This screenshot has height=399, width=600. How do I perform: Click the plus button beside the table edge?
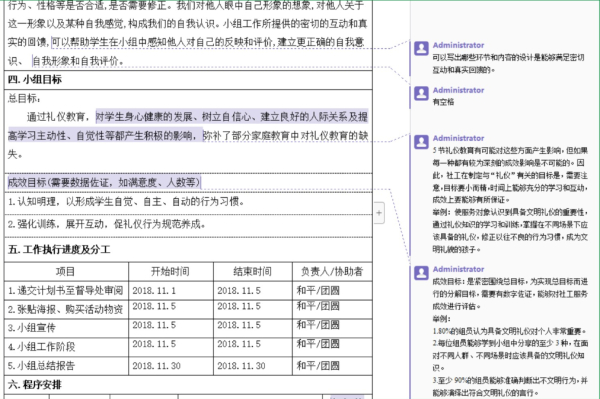tap(379, 213)
